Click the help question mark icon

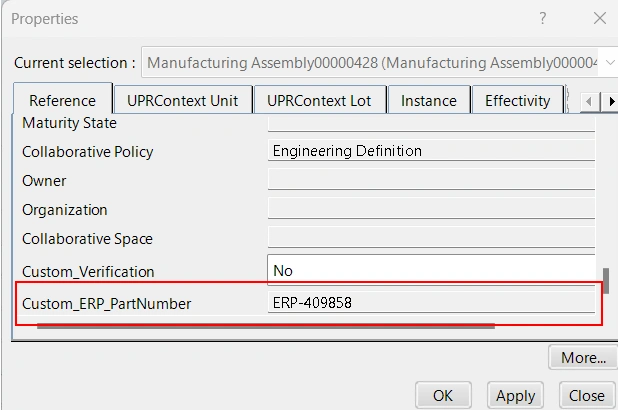543,18
